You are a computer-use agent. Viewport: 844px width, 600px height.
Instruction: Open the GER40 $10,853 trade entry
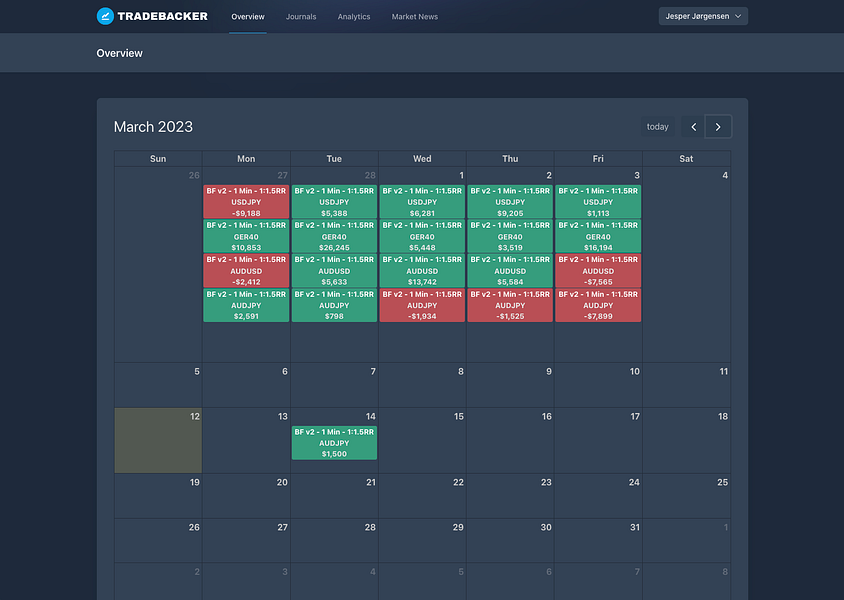(x=246, y=236)
